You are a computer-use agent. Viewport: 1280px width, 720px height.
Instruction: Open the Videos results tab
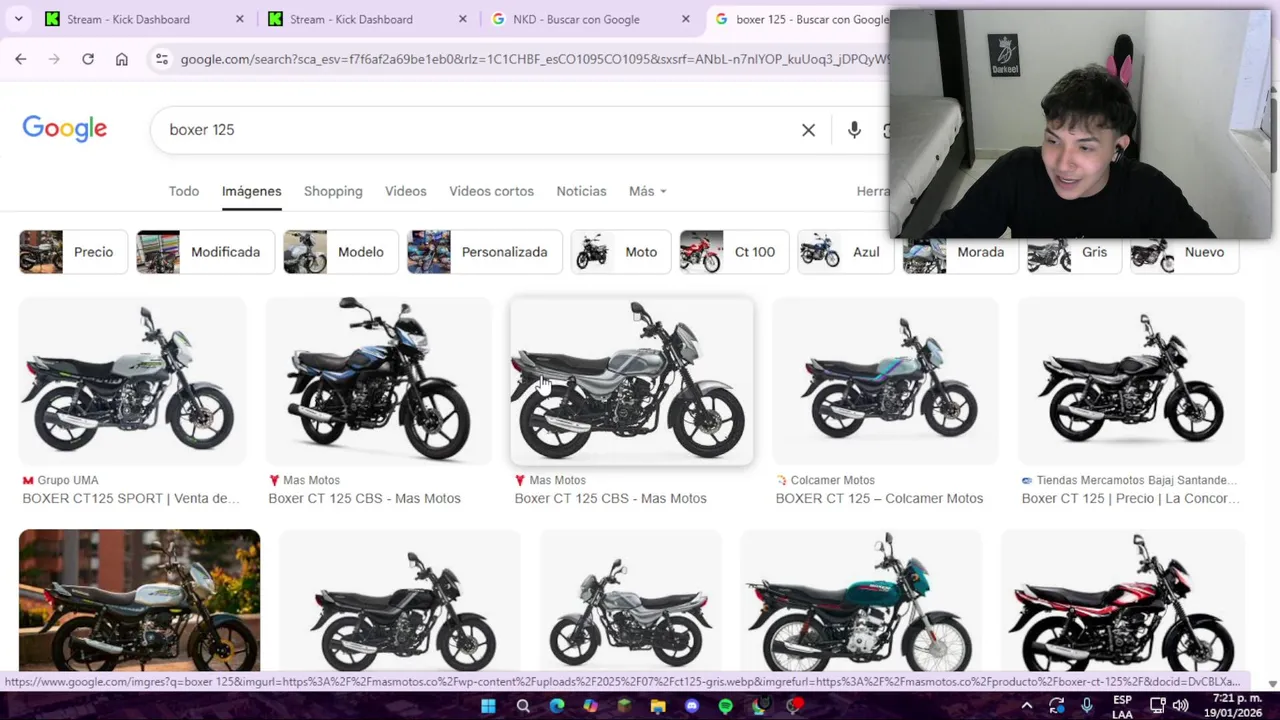(x=405, y=191)
